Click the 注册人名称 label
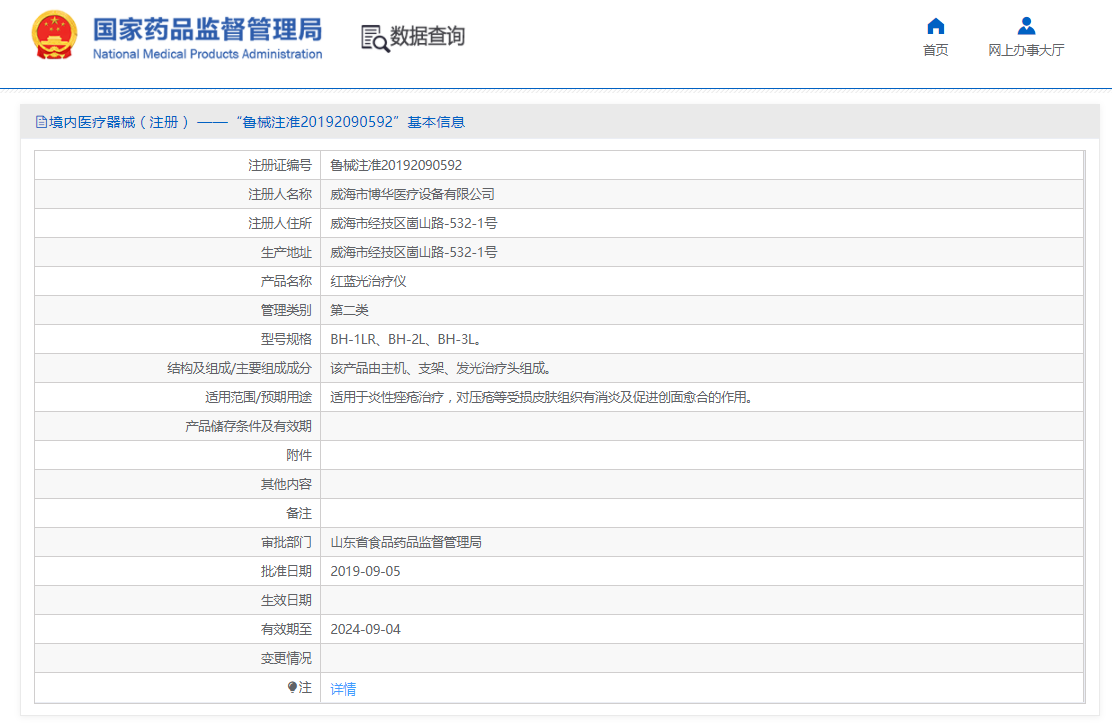The height and width of the screenshot is (725, 1112). (x=279, y=194)
